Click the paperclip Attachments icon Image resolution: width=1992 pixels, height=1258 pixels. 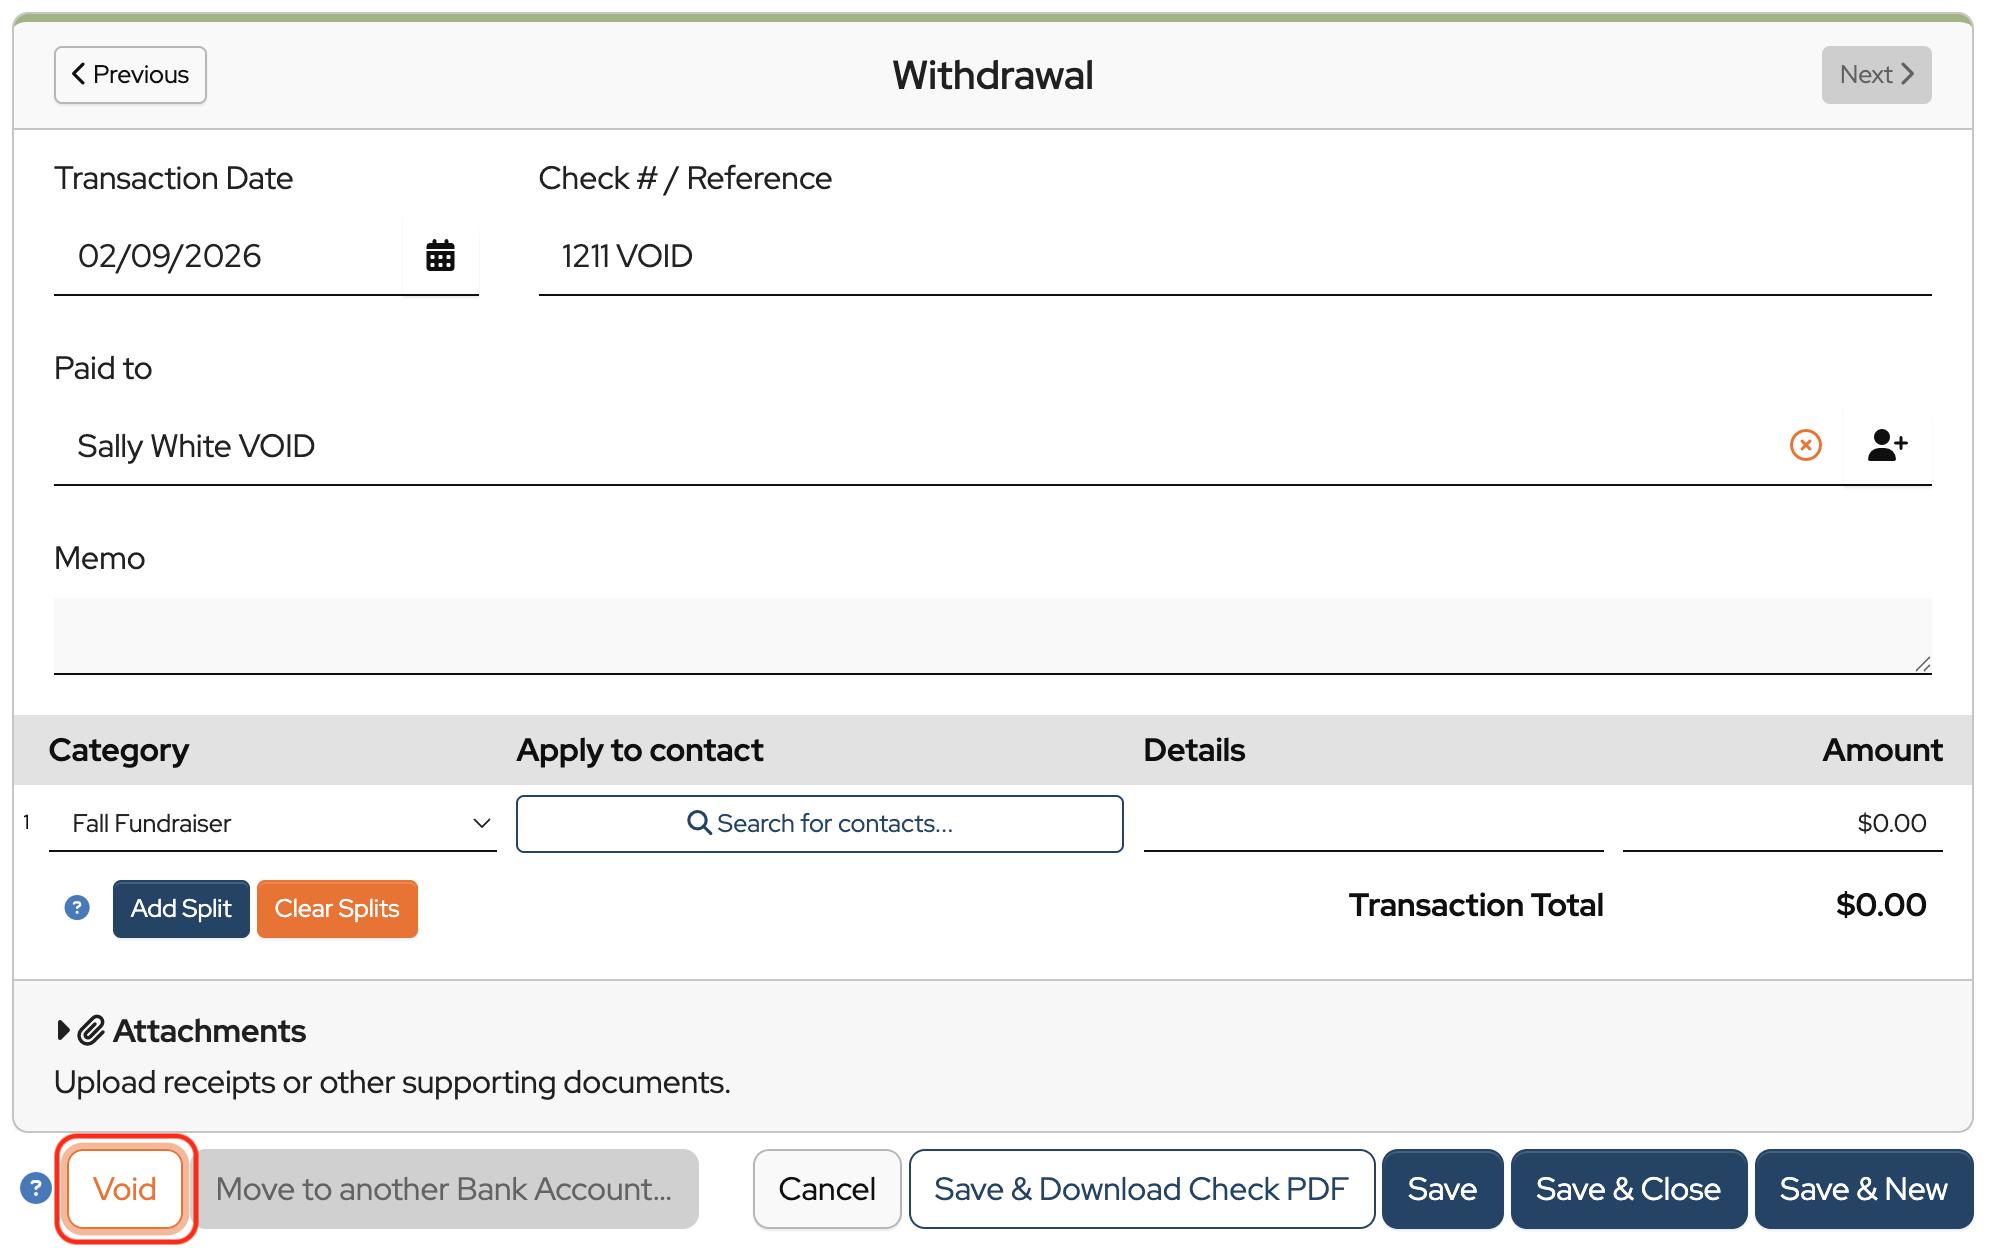coord(92,1030)
